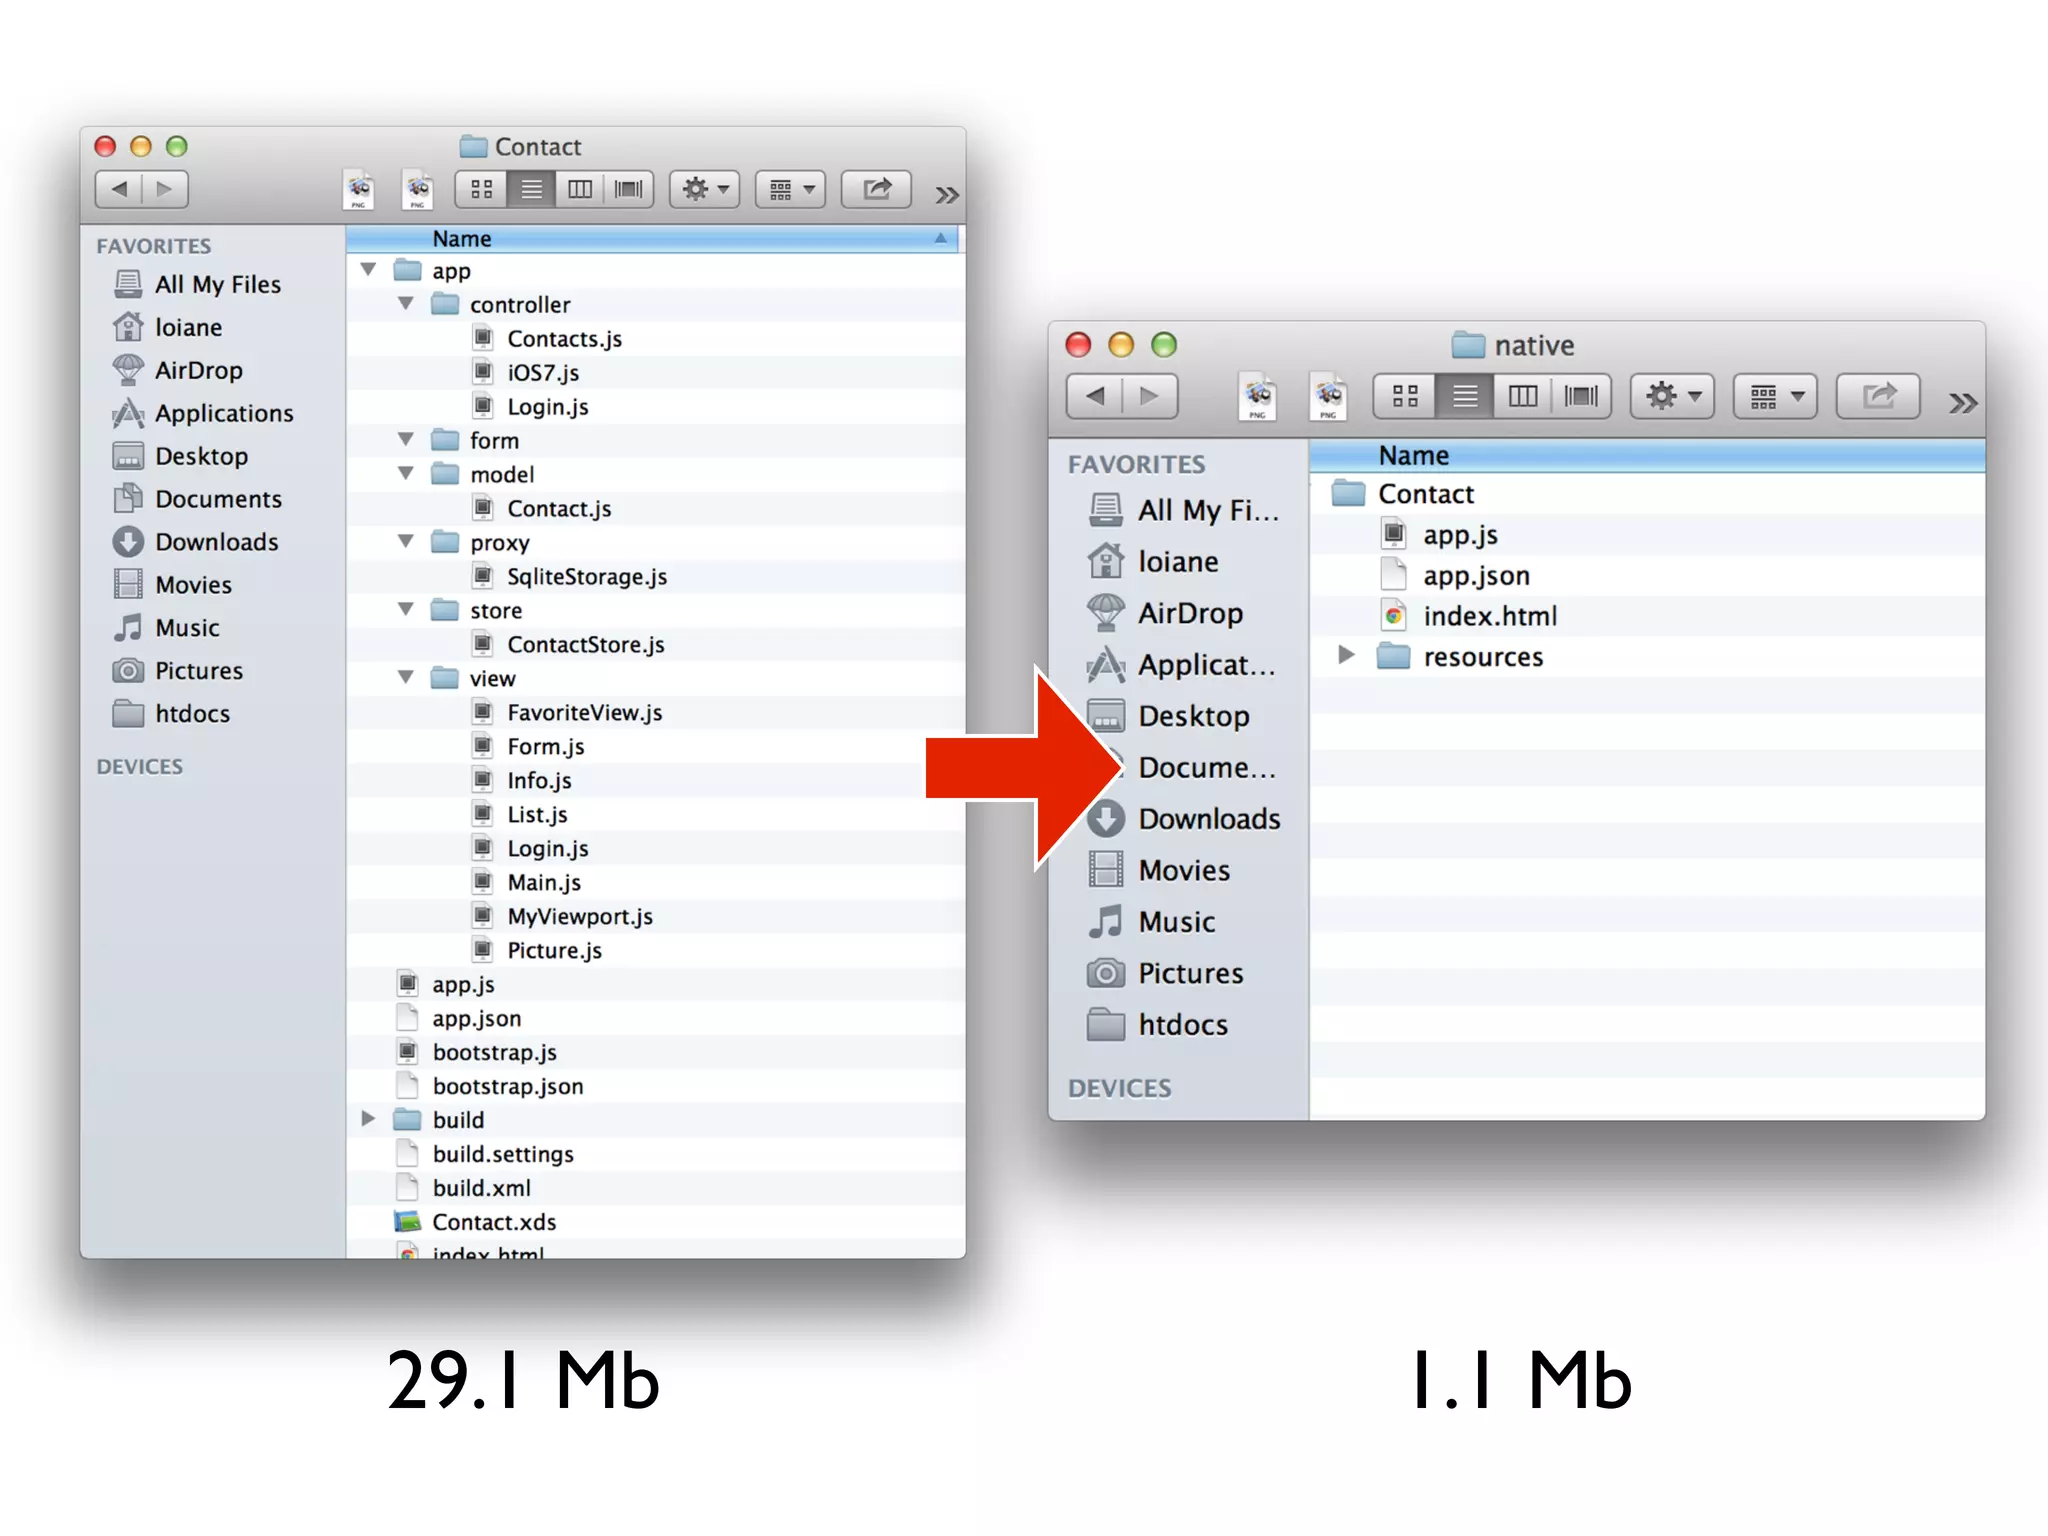The height and width of the screenshot is (1536, 2048).
Task: Select Cover Flow view in native window
Action: click(x=1581, y=396)
